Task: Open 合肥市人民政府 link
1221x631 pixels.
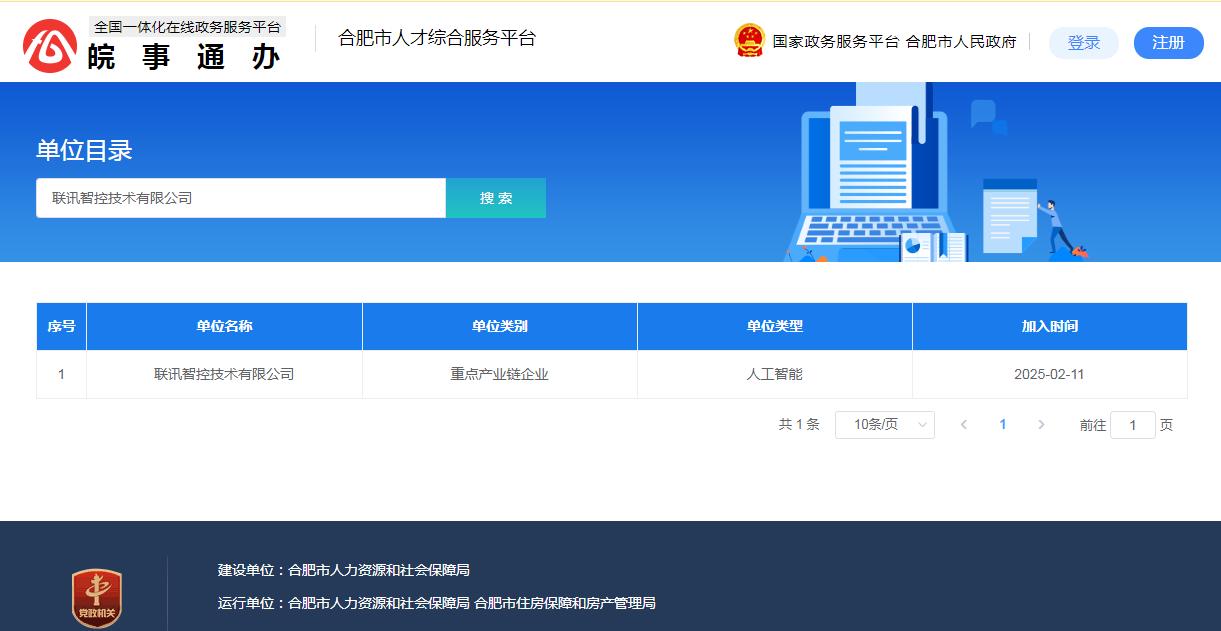Action: [x=960, y=42]
